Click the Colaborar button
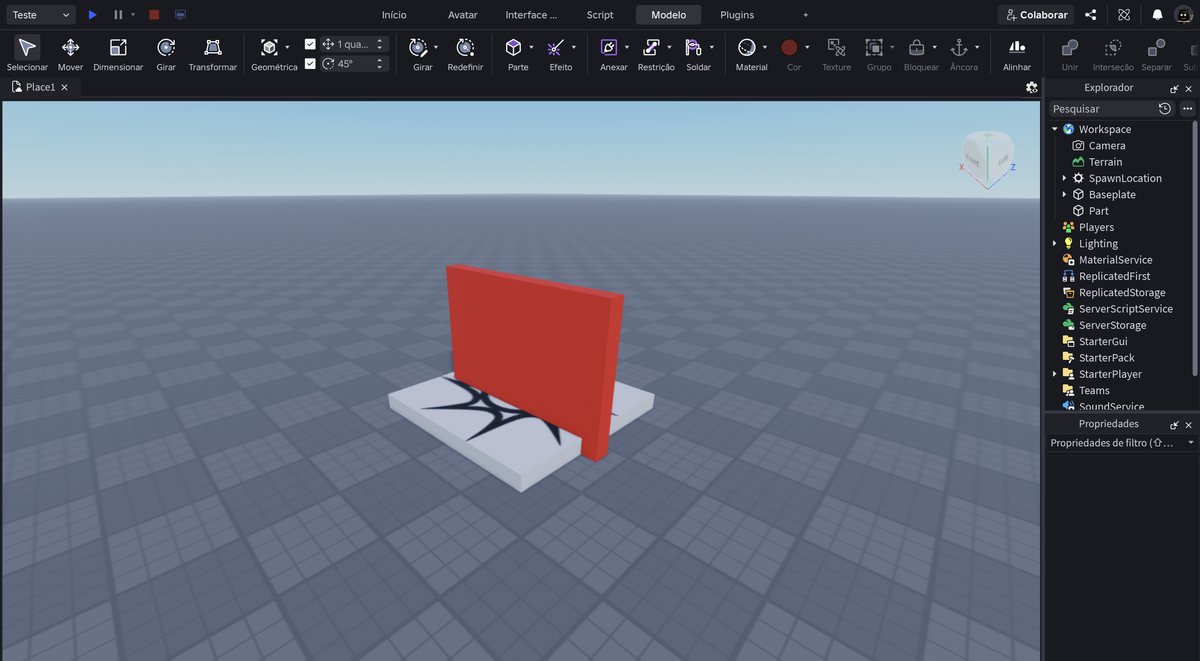This screenshot has width=1200, height=661. 1036,15
